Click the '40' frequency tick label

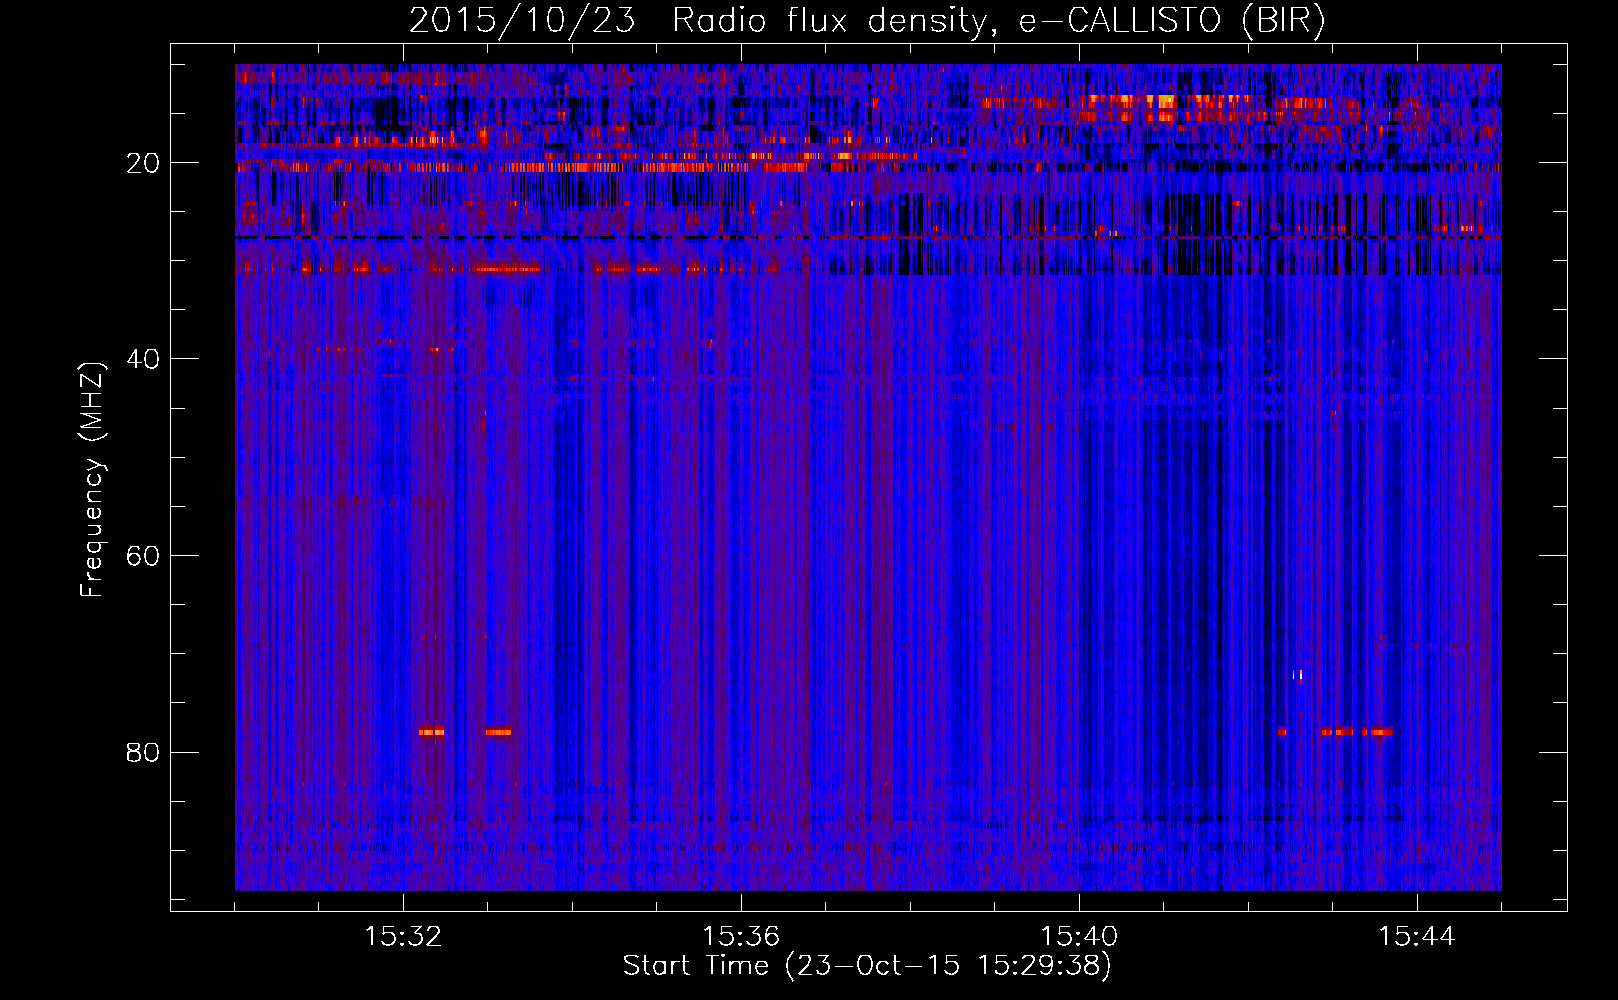point(143,359)
